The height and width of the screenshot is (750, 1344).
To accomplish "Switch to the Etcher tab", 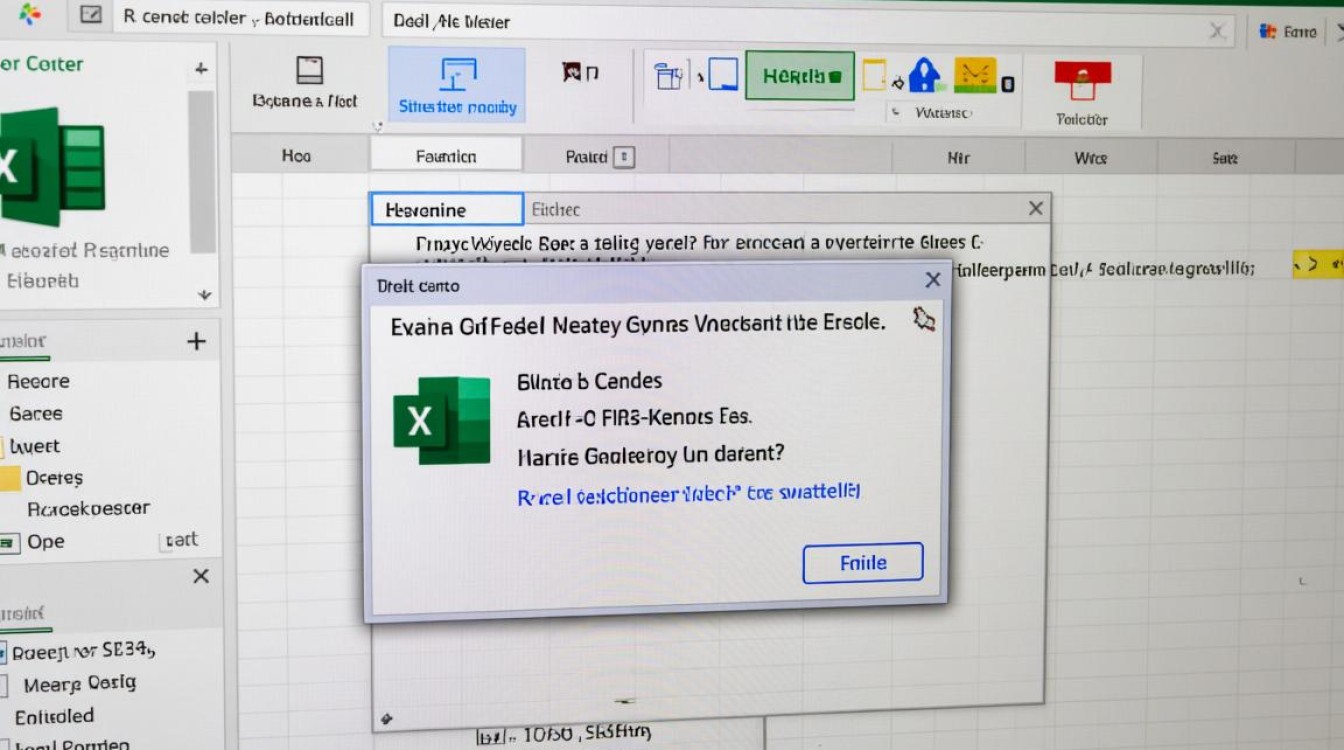I will point(556,210).
